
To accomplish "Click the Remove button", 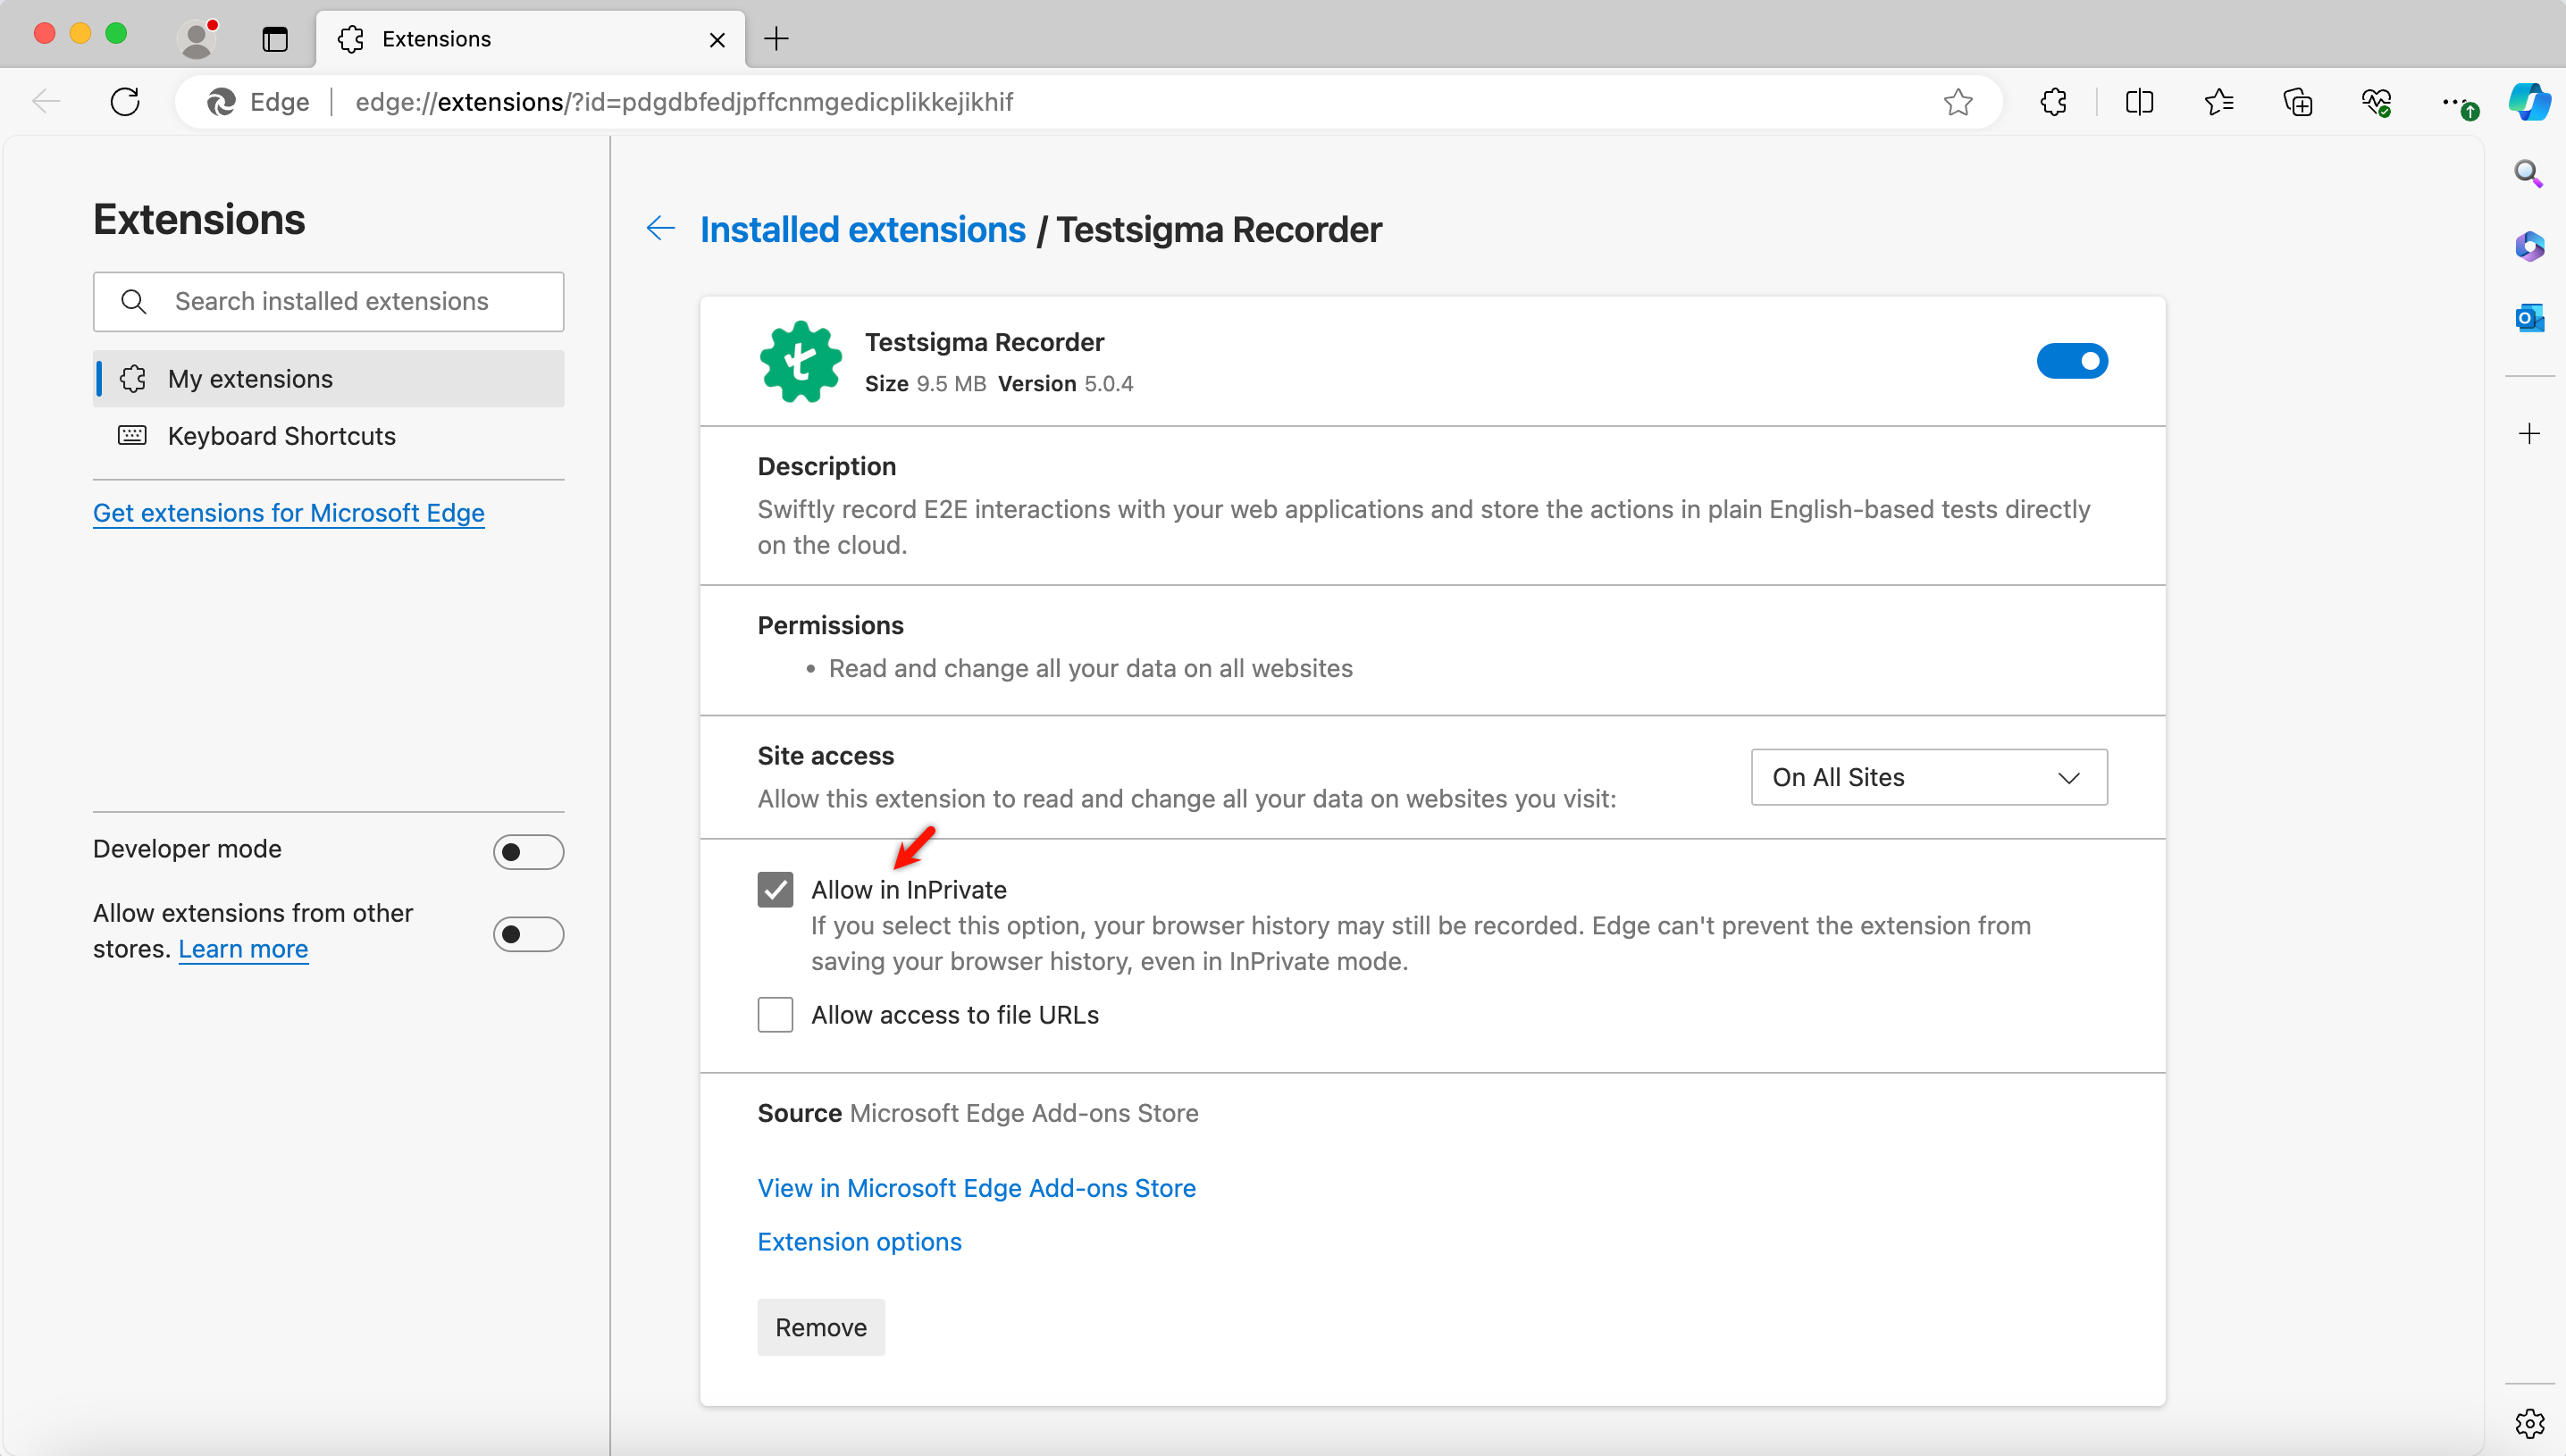I will [x=820, y=1327].
